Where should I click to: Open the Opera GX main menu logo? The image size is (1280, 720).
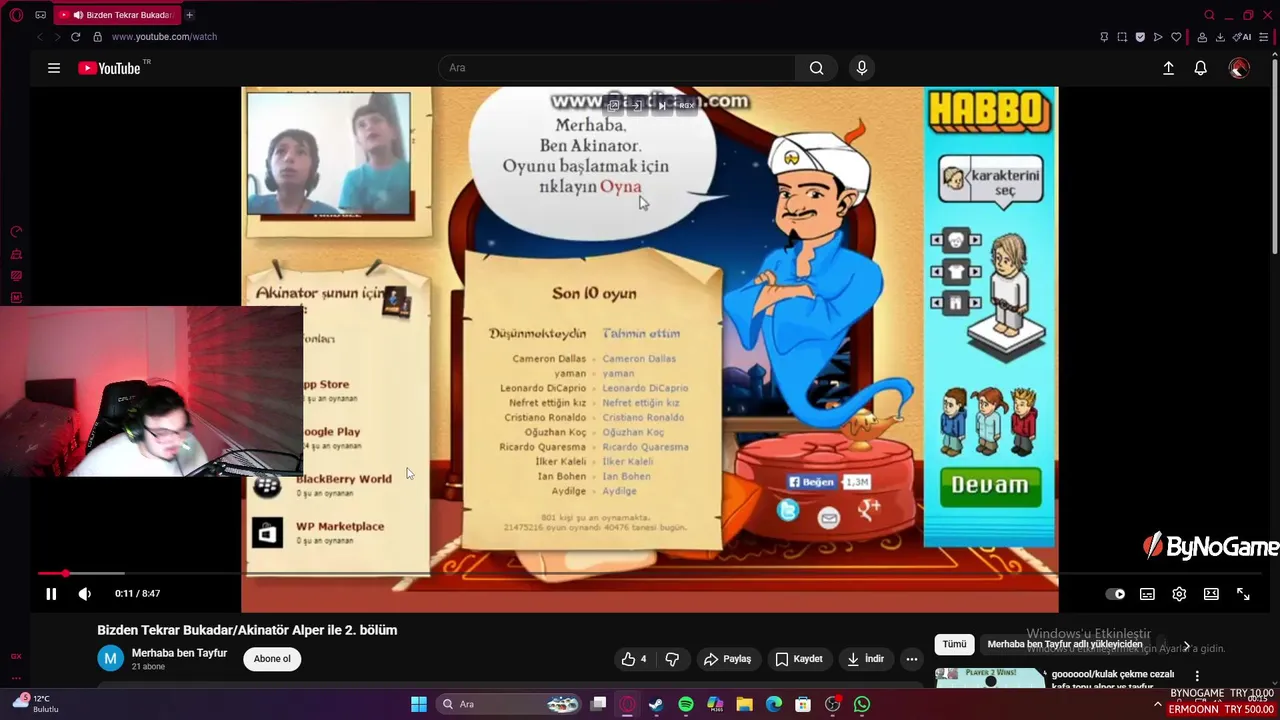pyautogui.click(x=16, y=15)
